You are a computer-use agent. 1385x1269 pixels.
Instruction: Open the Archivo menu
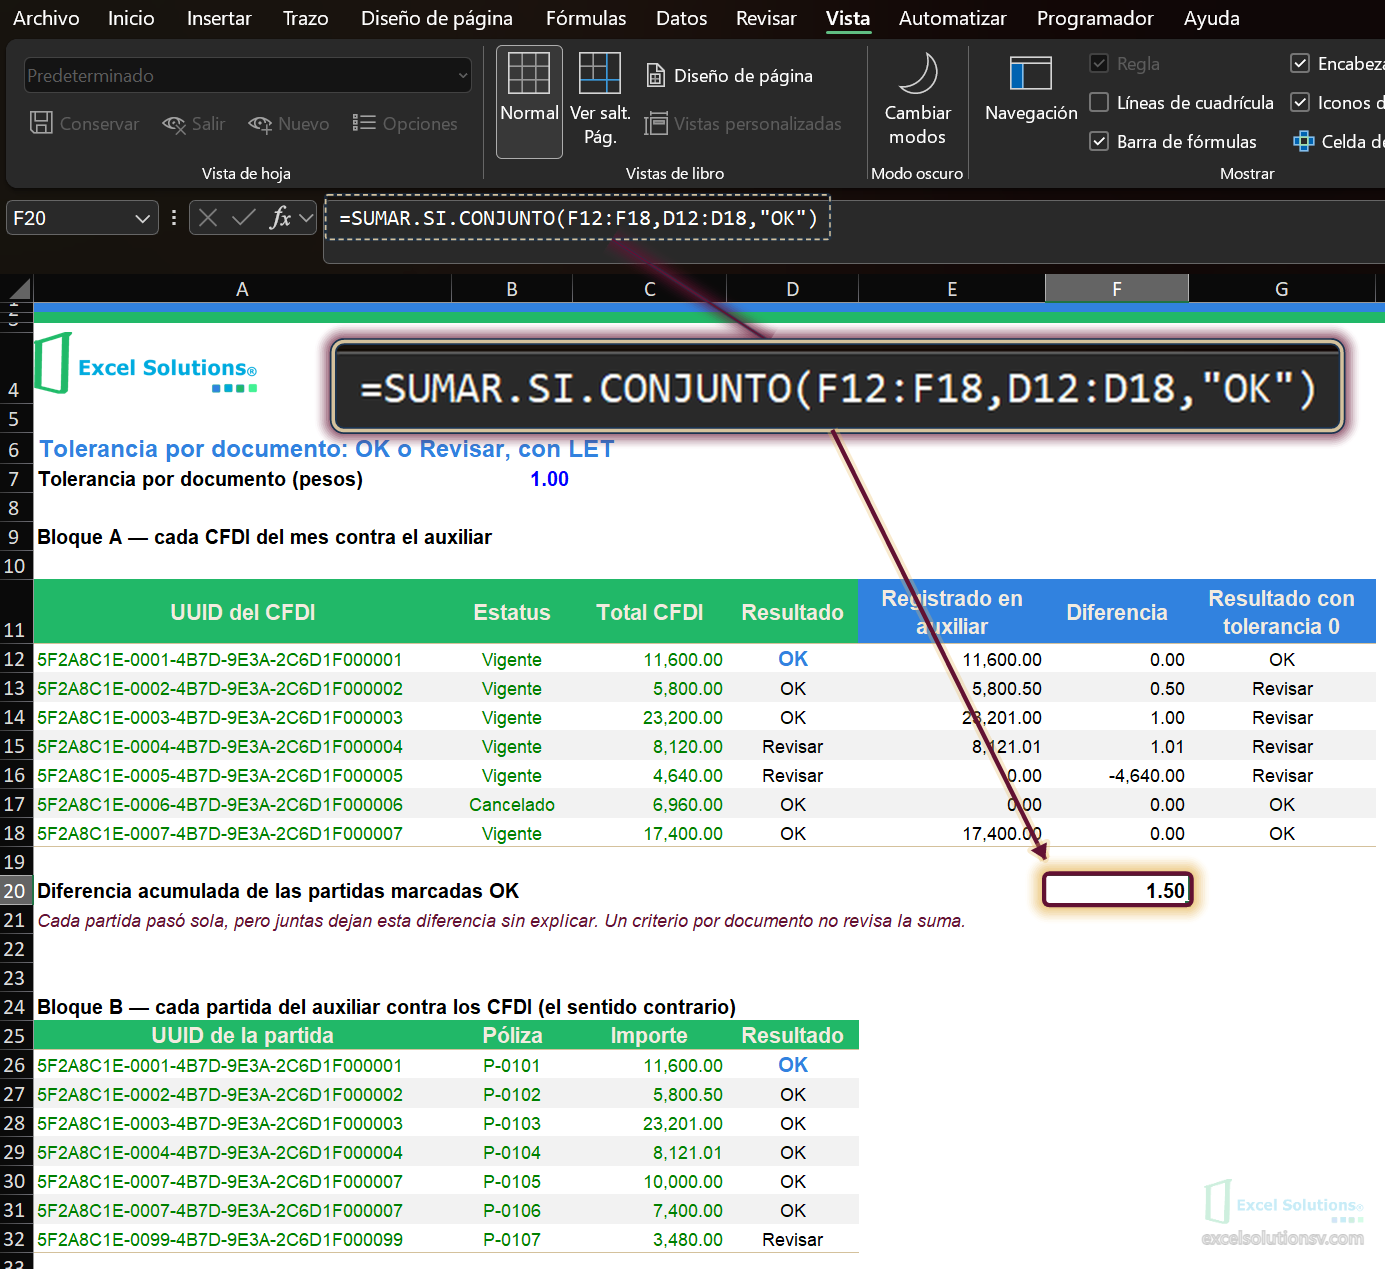[46, 18]
